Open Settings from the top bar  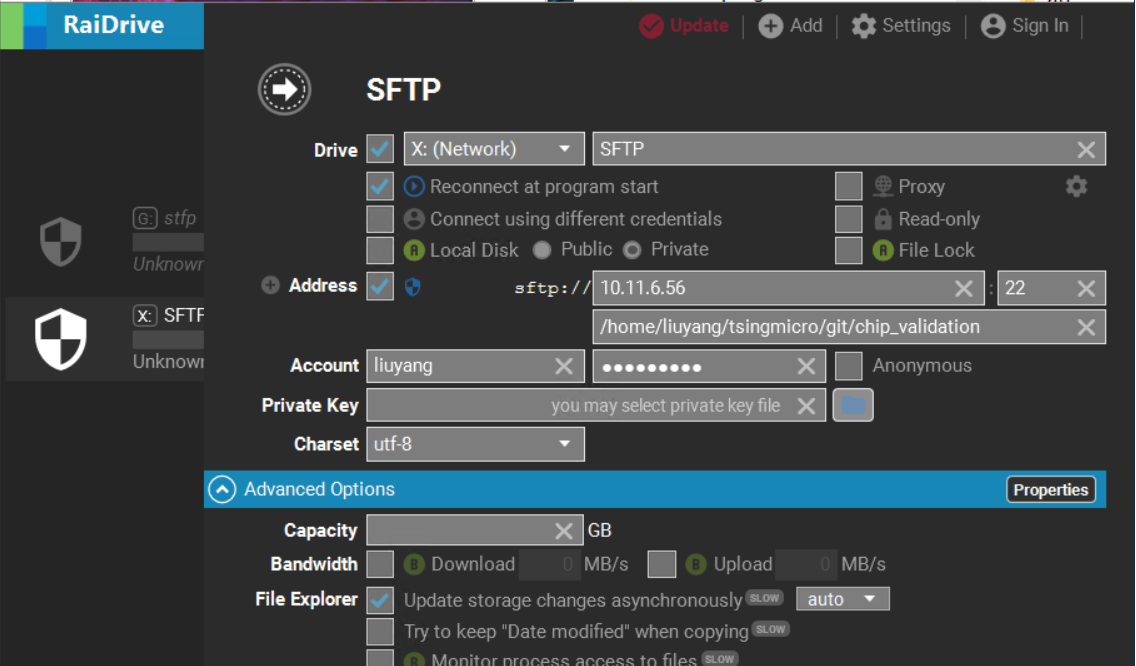[901, 25]
